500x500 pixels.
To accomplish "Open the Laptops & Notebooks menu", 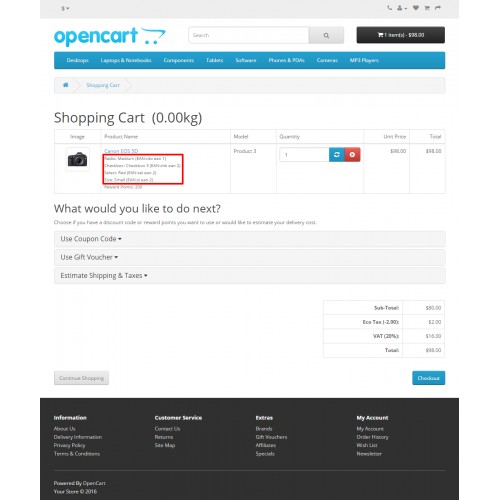I will coord(126,60).
